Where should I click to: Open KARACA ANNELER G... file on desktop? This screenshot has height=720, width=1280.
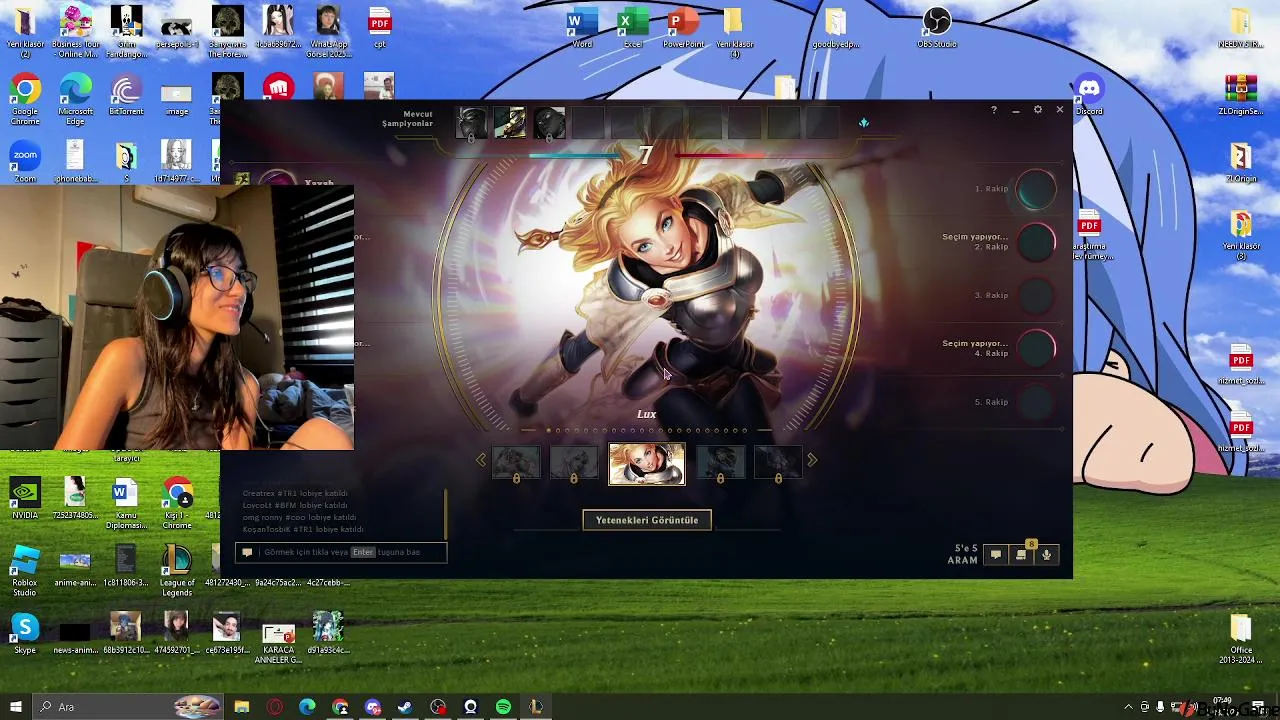tap(277, 643)
